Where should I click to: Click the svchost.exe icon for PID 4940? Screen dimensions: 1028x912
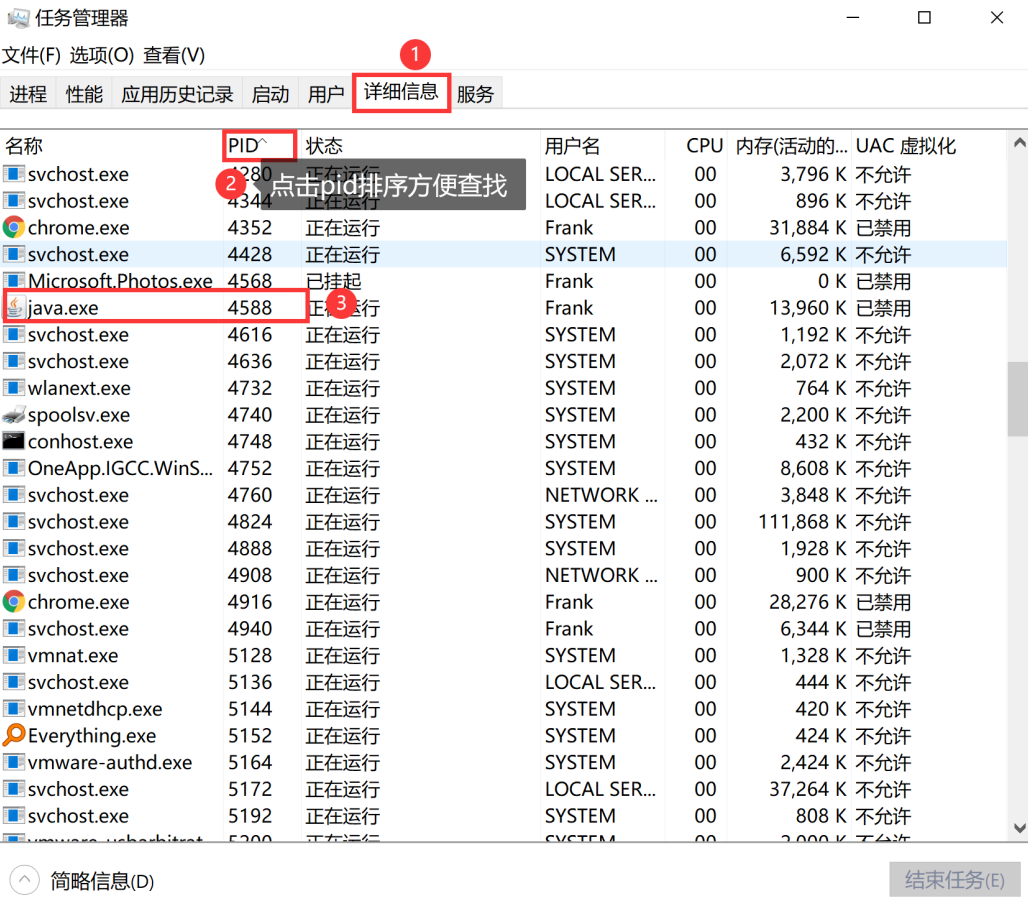tap(14, 629)
